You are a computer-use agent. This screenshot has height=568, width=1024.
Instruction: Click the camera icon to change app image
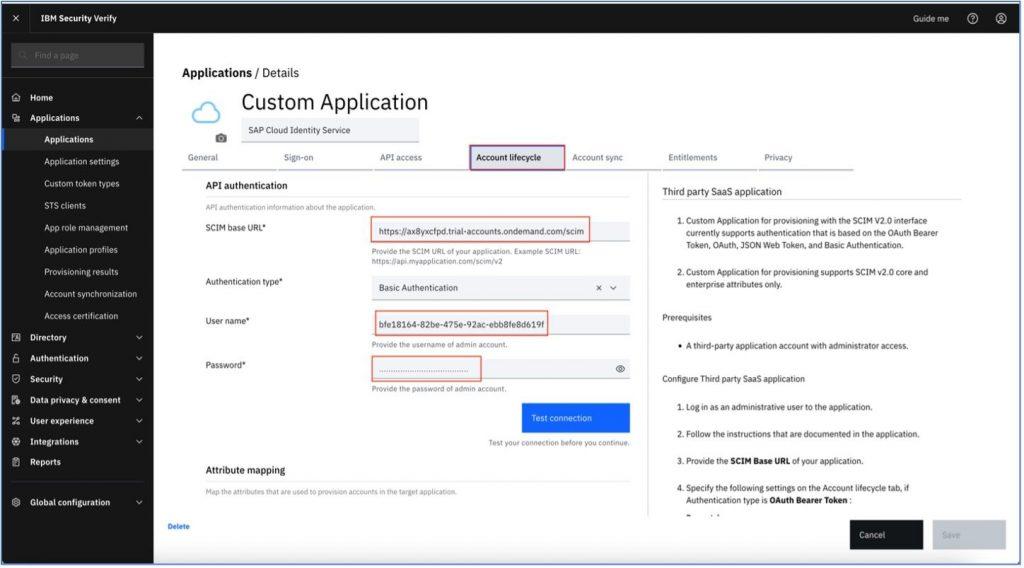pyautogui.click(x=221, y=138)
